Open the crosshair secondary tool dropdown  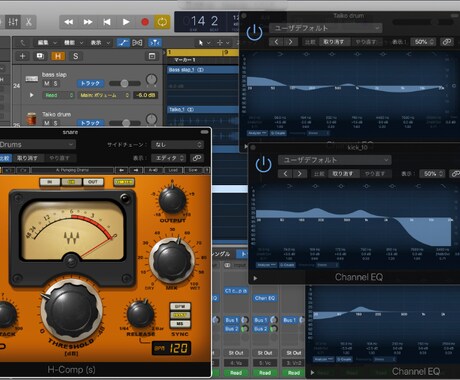point(223,43)
